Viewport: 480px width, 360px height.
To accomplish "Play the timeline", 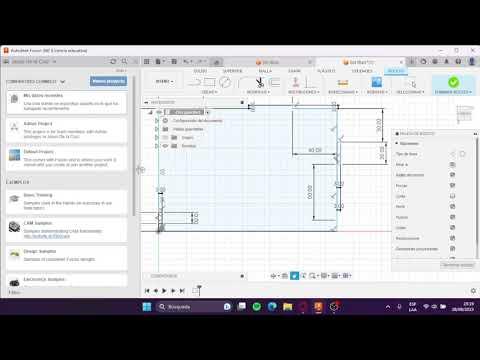I will 164,291.
